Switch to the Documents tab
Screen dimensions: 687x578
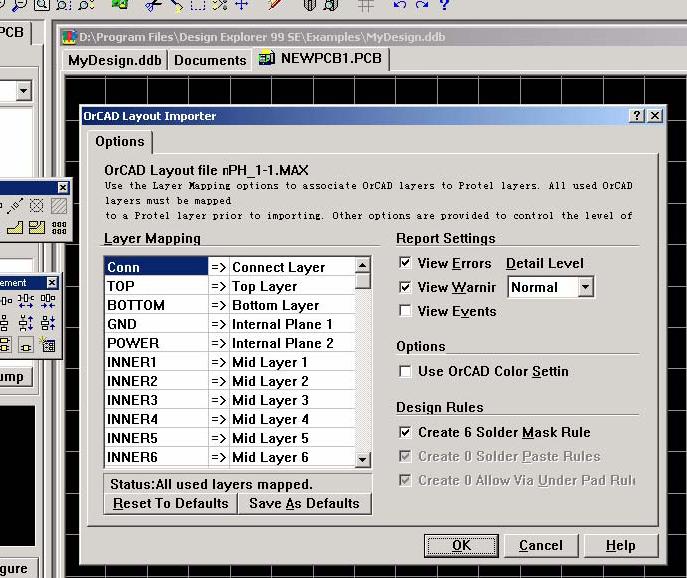(x=210, y=60)
